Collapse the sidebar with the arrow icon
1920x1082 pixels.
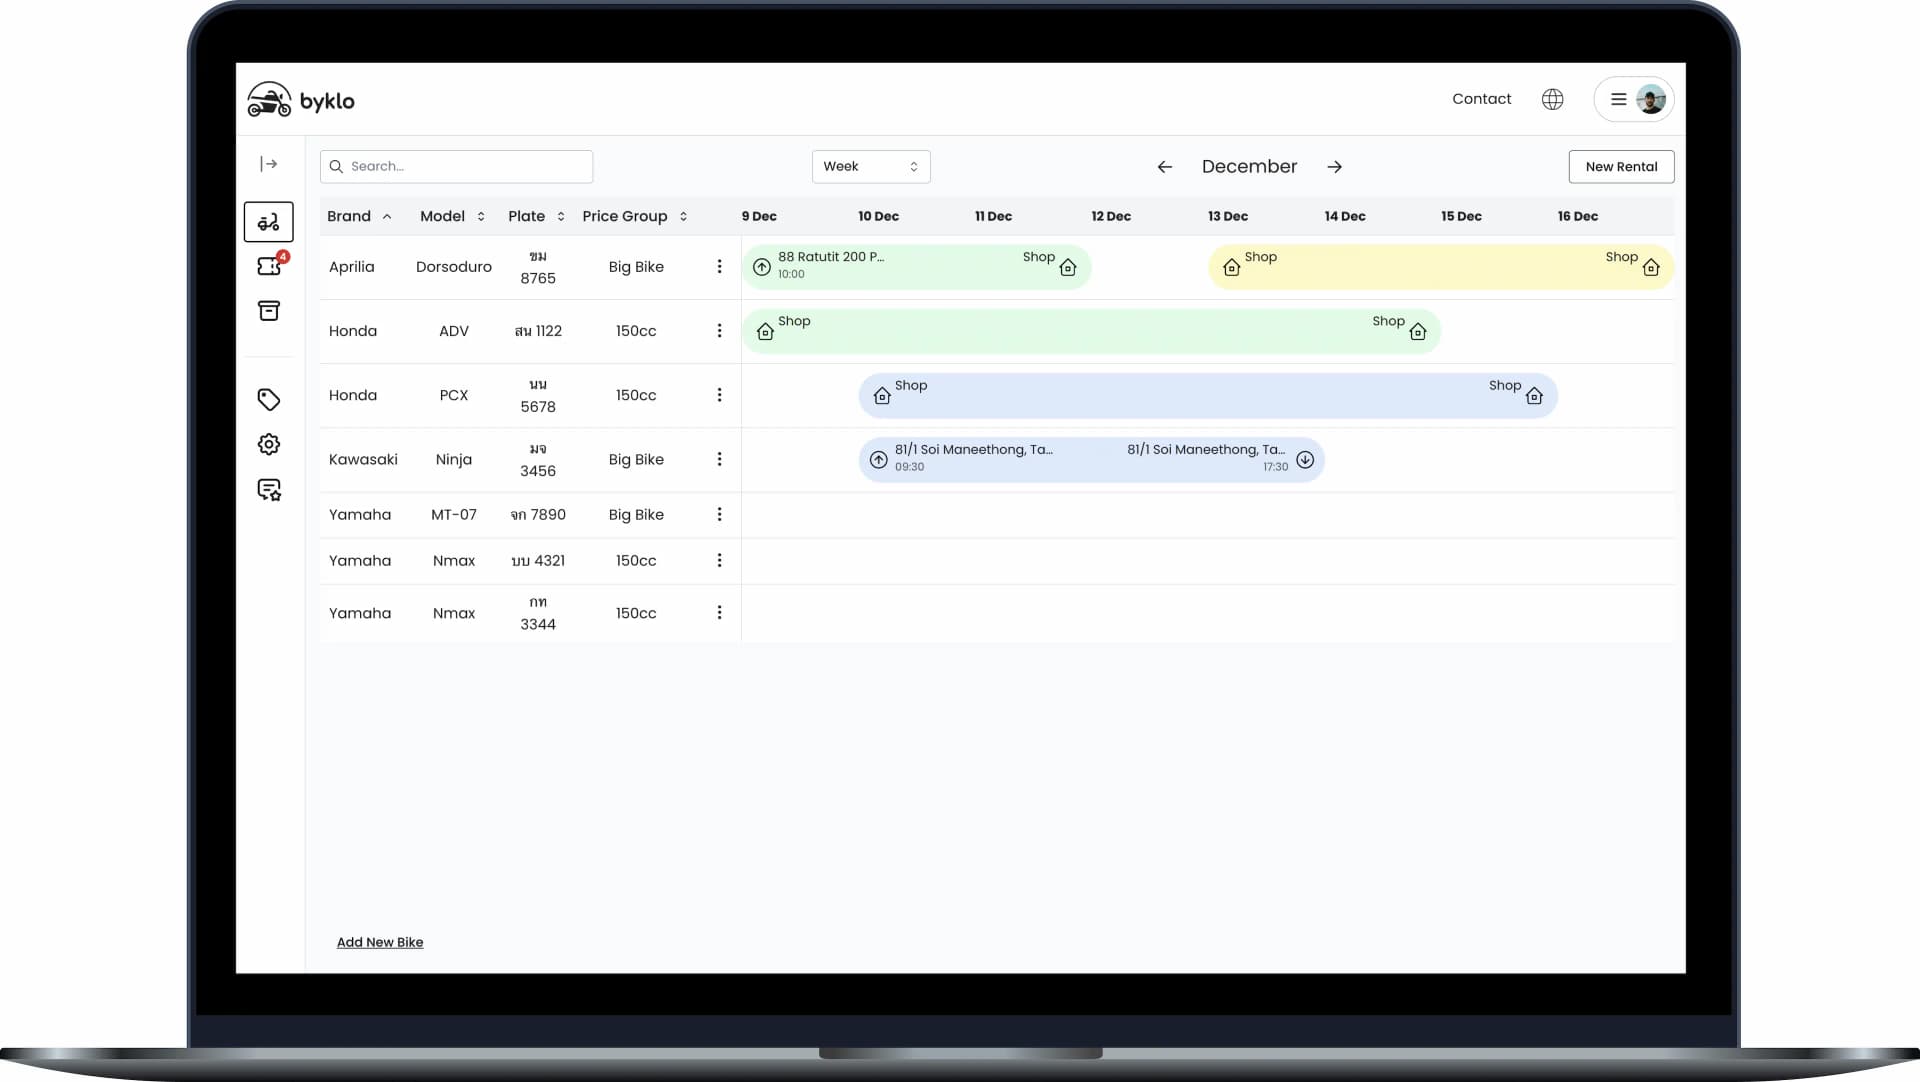click(268, 164)
